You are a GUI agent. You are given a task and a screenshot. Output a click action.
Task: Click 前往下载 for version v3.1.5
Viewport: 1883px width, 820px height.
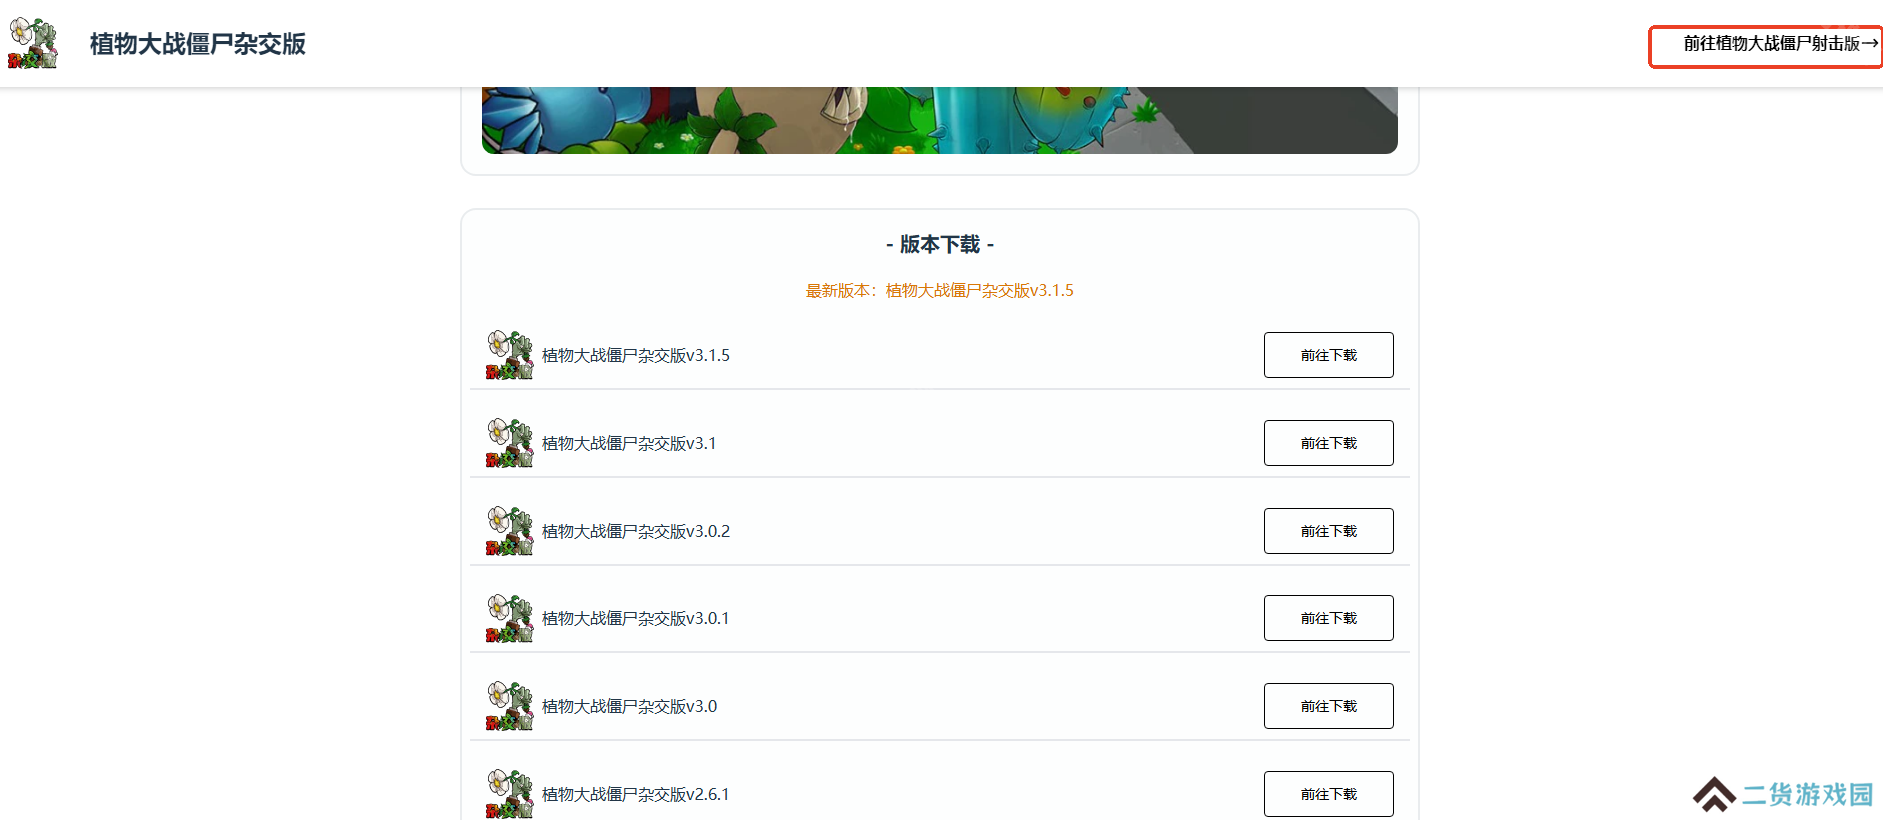point(1328,355)
